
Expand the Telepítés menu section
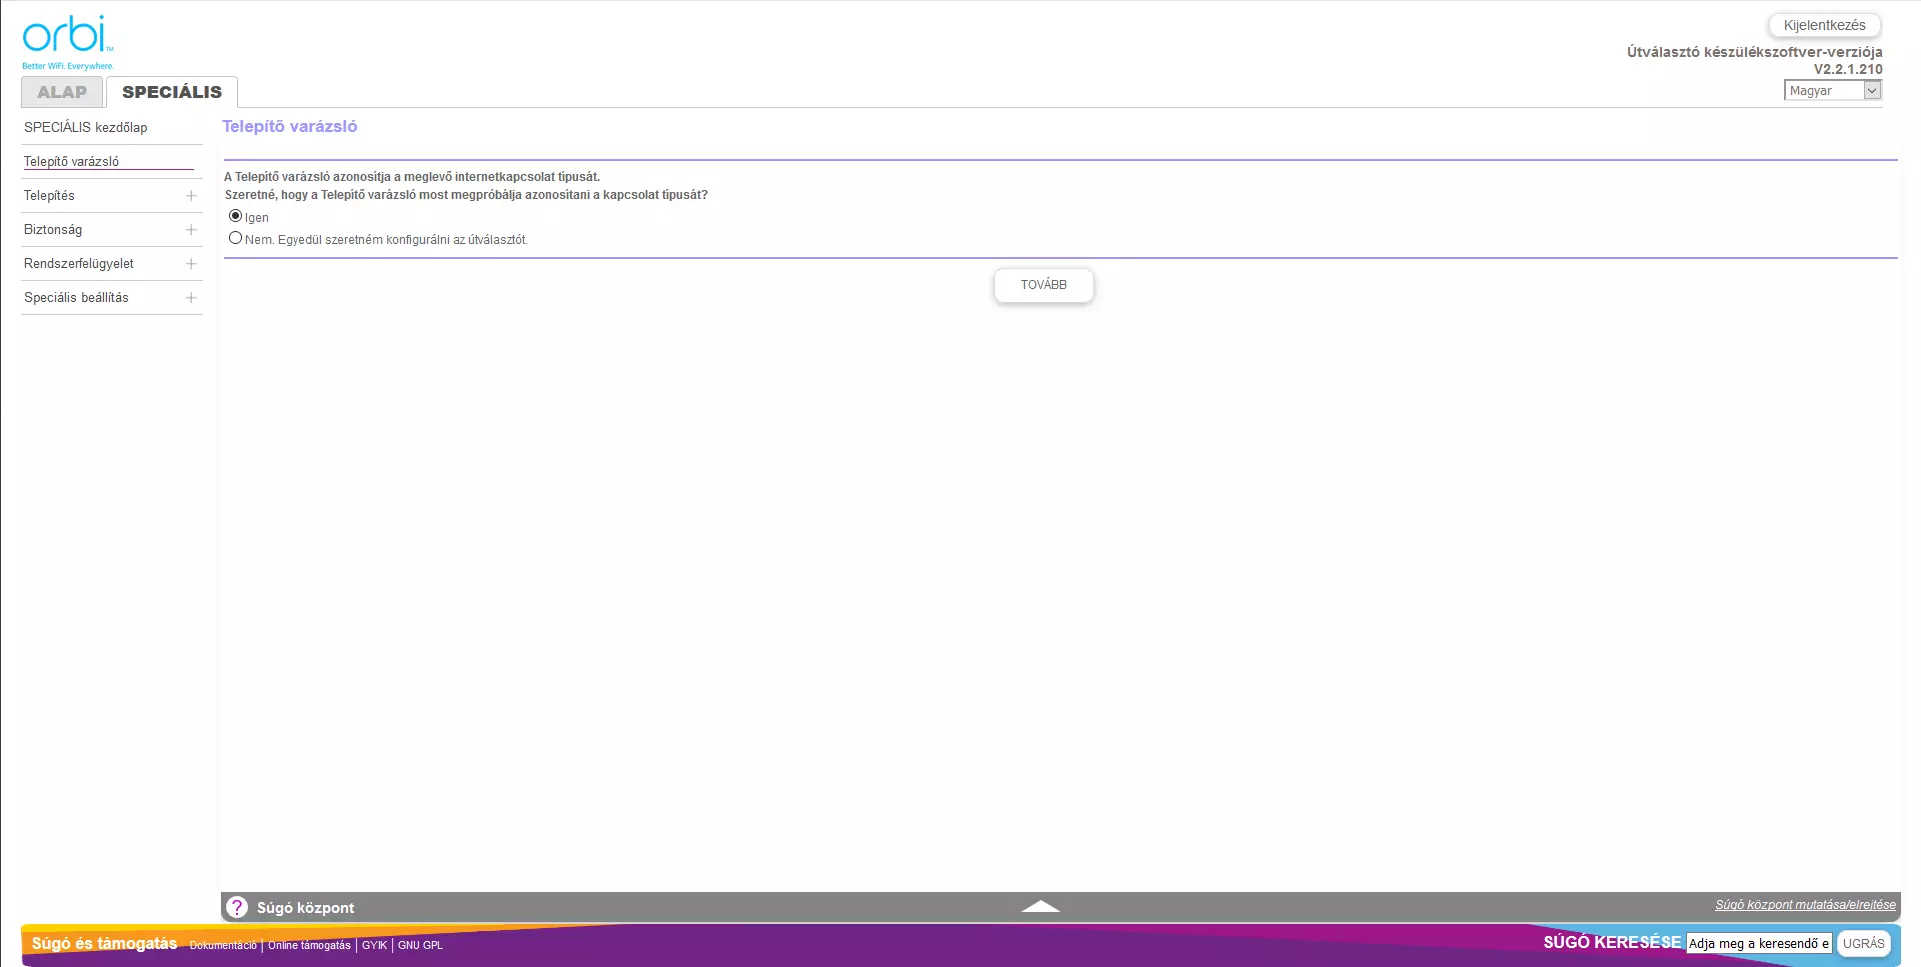coord(50,196)
